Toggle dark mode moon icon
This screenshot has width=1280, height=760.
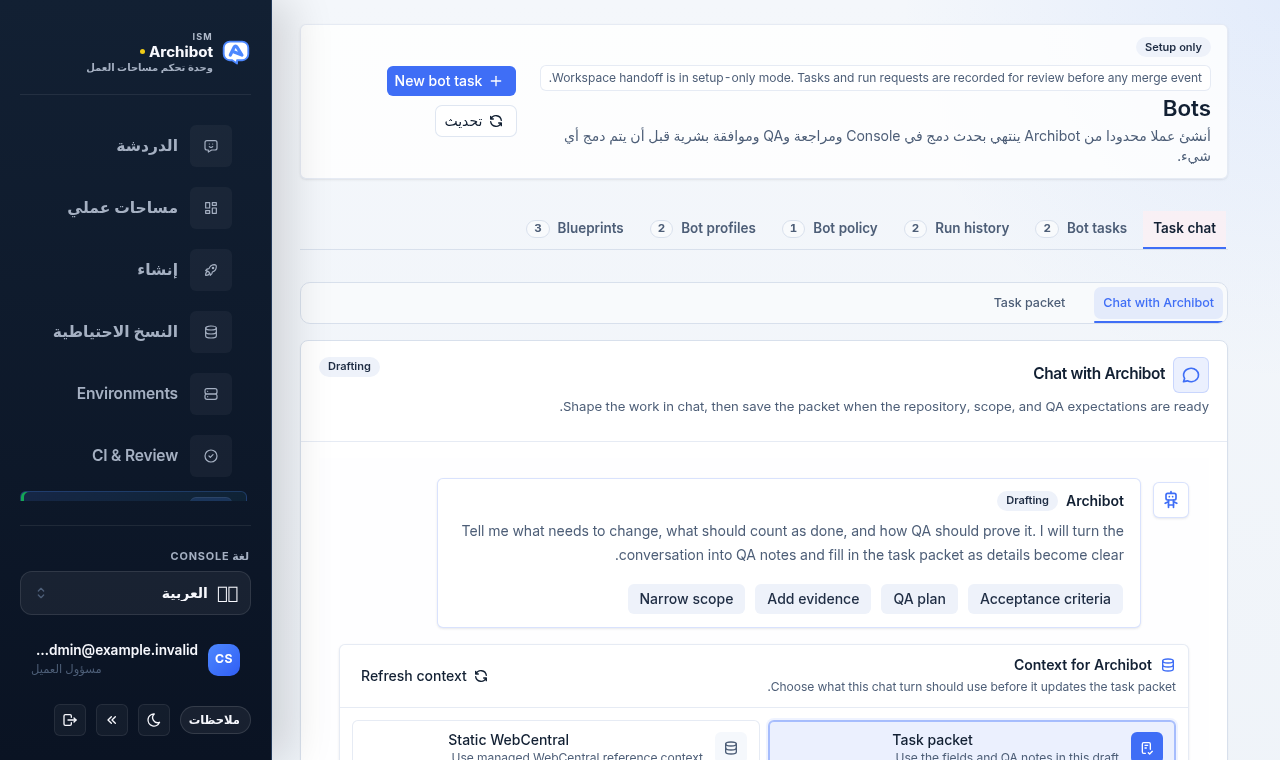coord(154,720)
